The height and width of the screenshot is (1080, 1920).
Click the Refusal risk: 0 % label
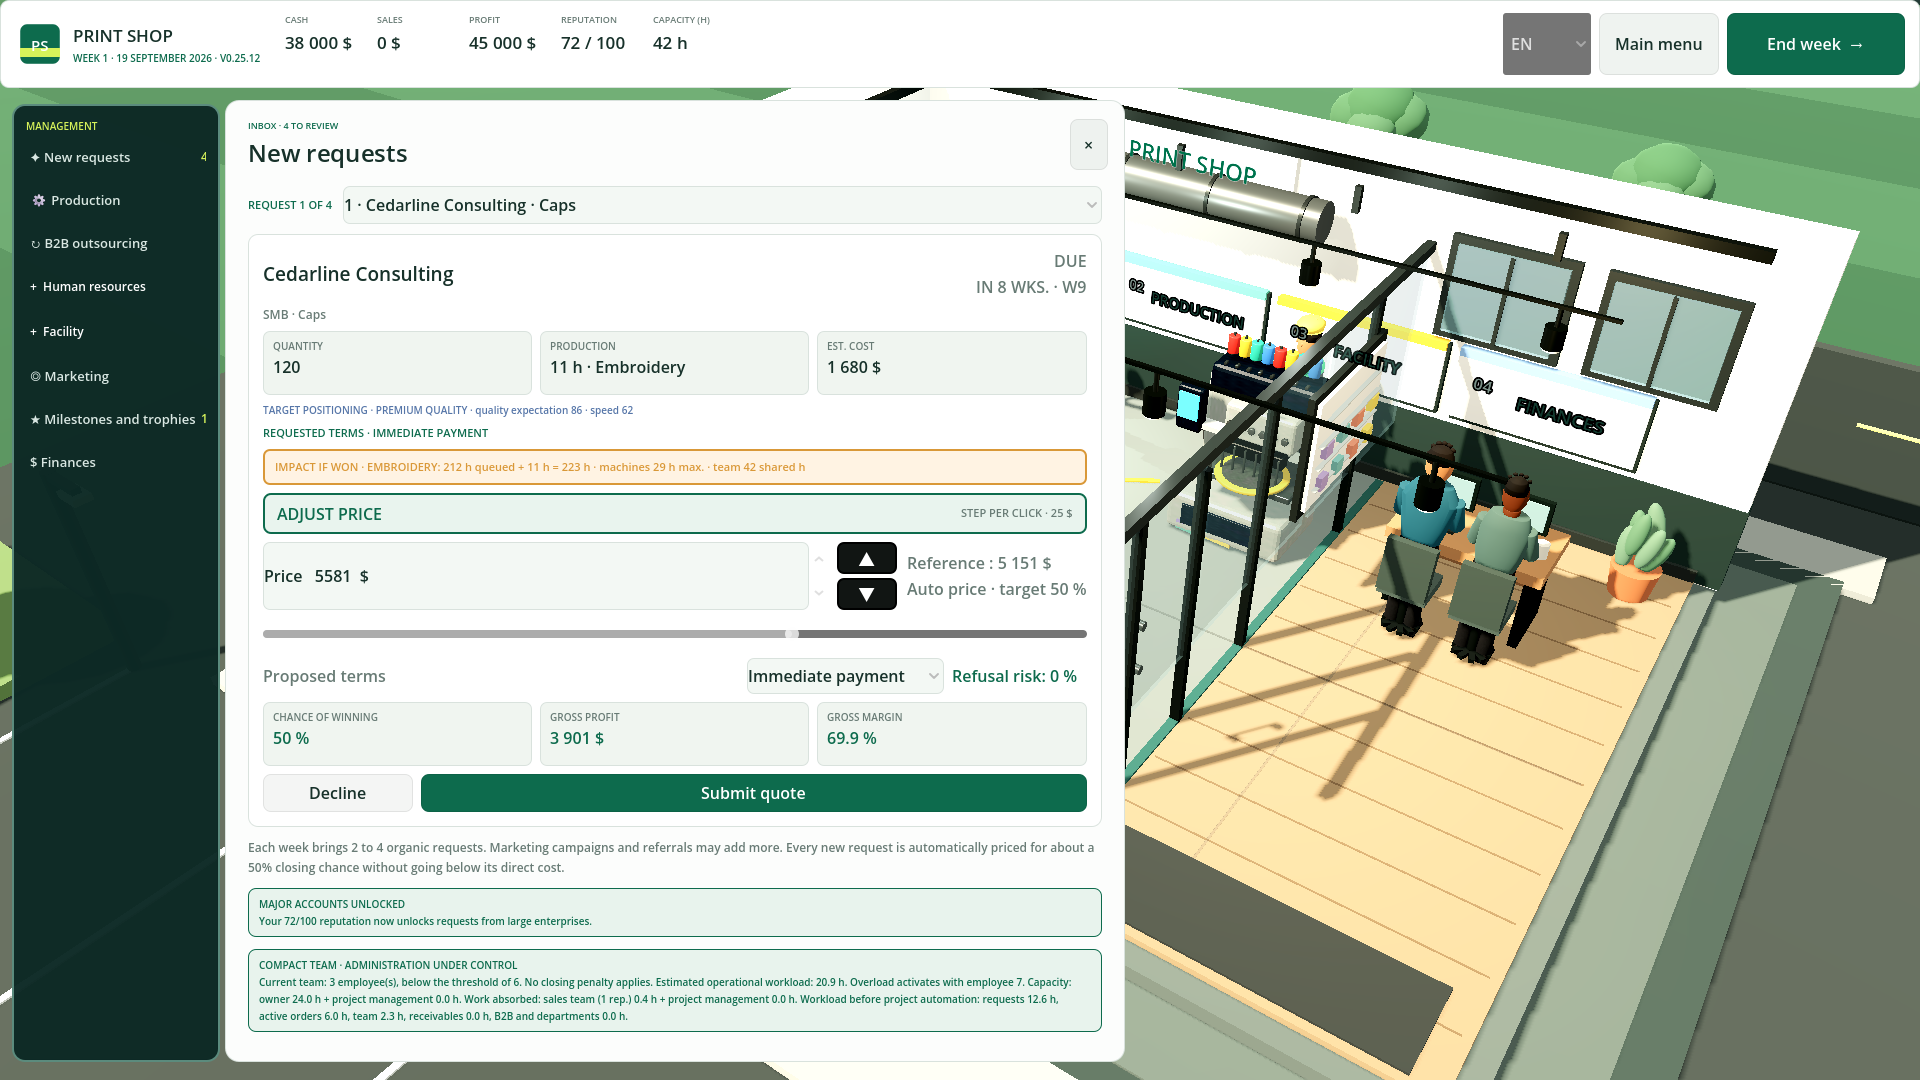tap(1014, 676)
